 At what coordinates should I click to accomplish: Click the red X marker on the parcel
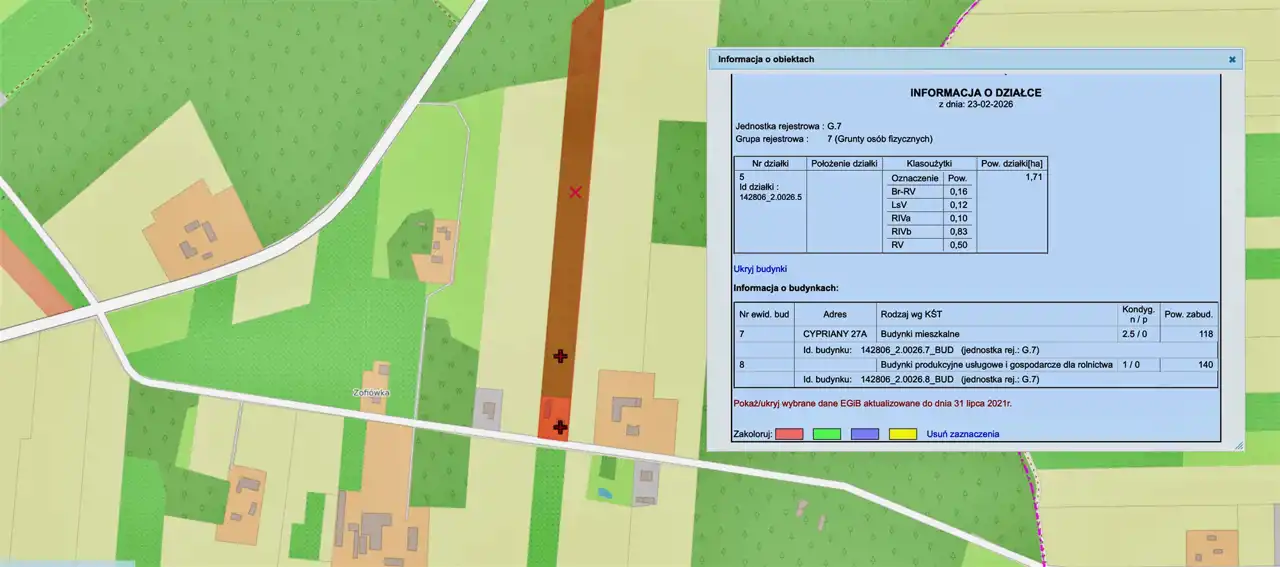point(575,191)
